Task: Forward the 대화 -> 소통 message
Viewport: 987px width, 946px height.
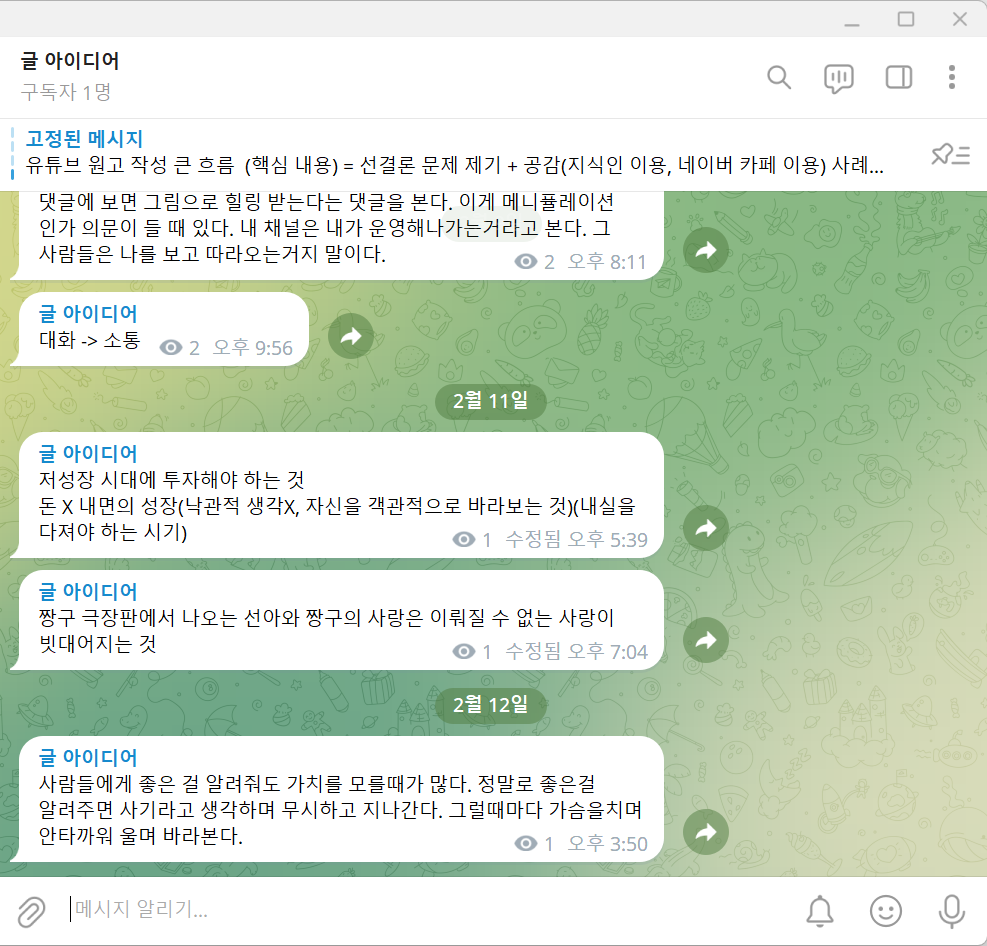Action: pyautogui.click(x=351, y=336)
